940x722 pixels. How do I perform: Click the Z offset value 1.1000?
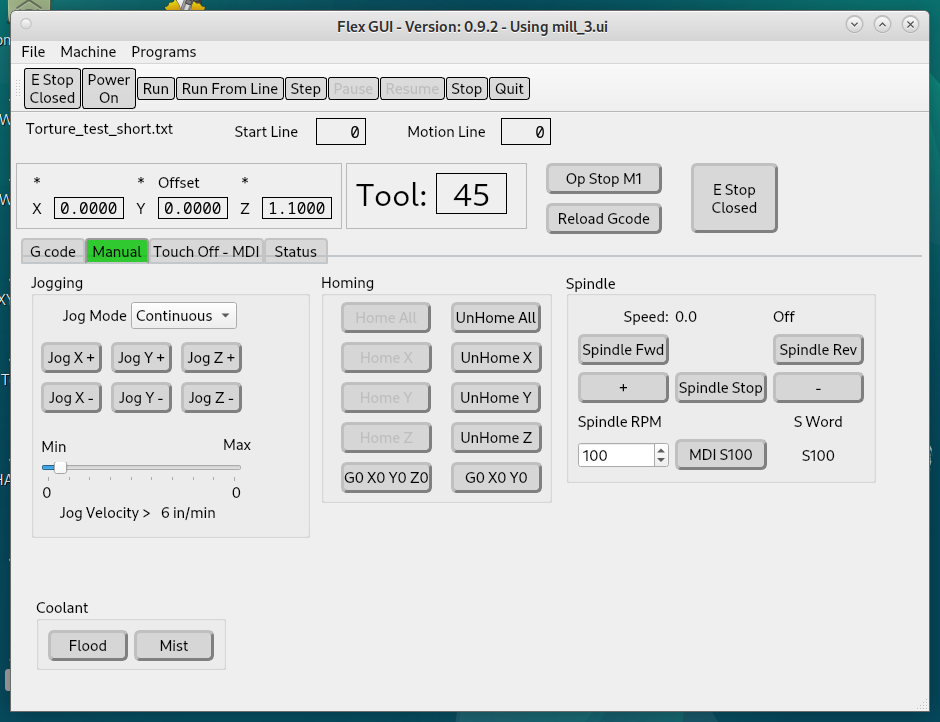tap(297, 208)
